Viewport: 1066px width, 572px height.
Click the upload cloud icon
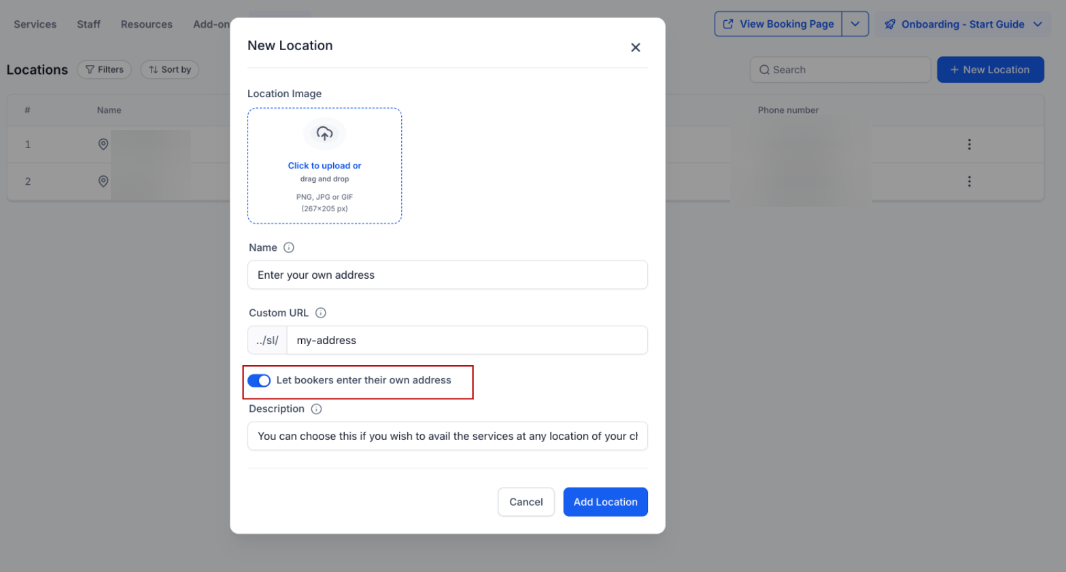[324, 133]
